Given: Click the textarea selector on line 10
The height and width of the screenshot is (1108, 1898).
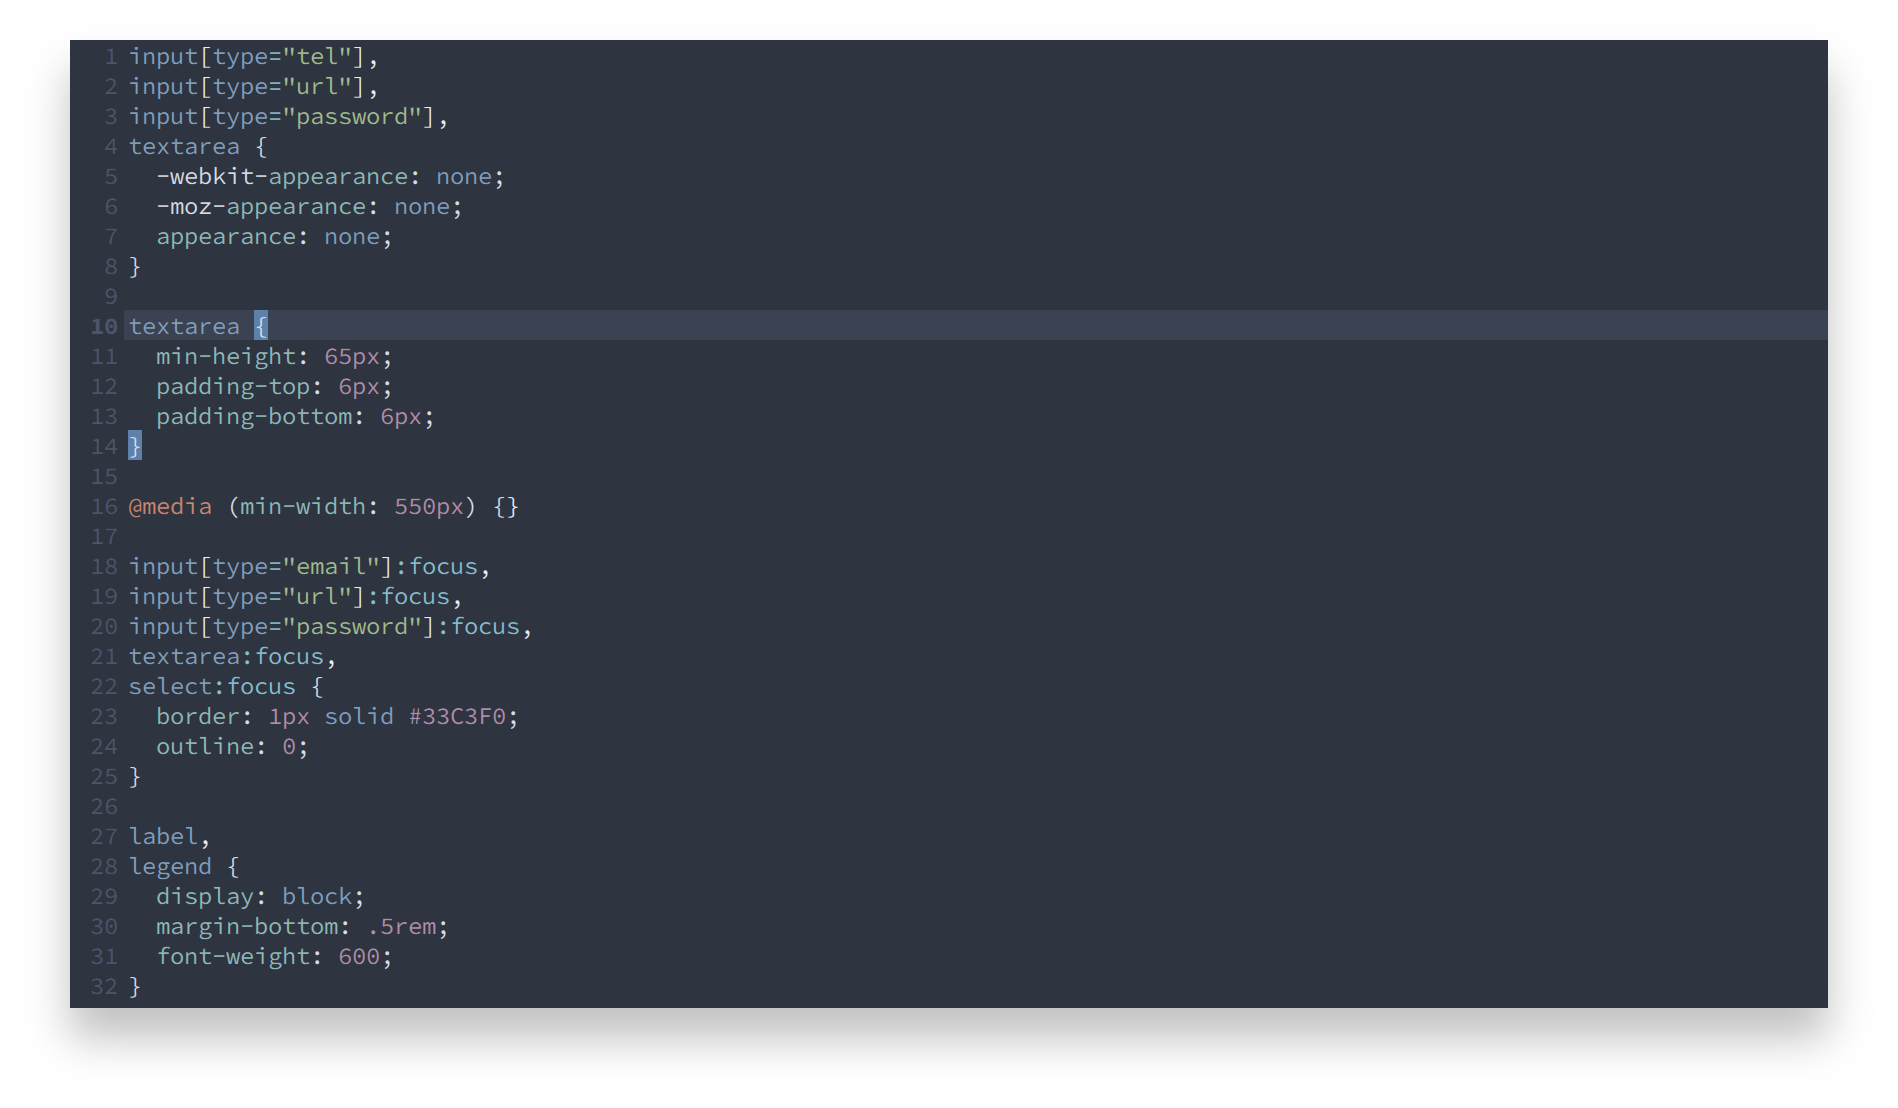Looking at the screenshot, I should pyautogui.click(x=184, y=327).
